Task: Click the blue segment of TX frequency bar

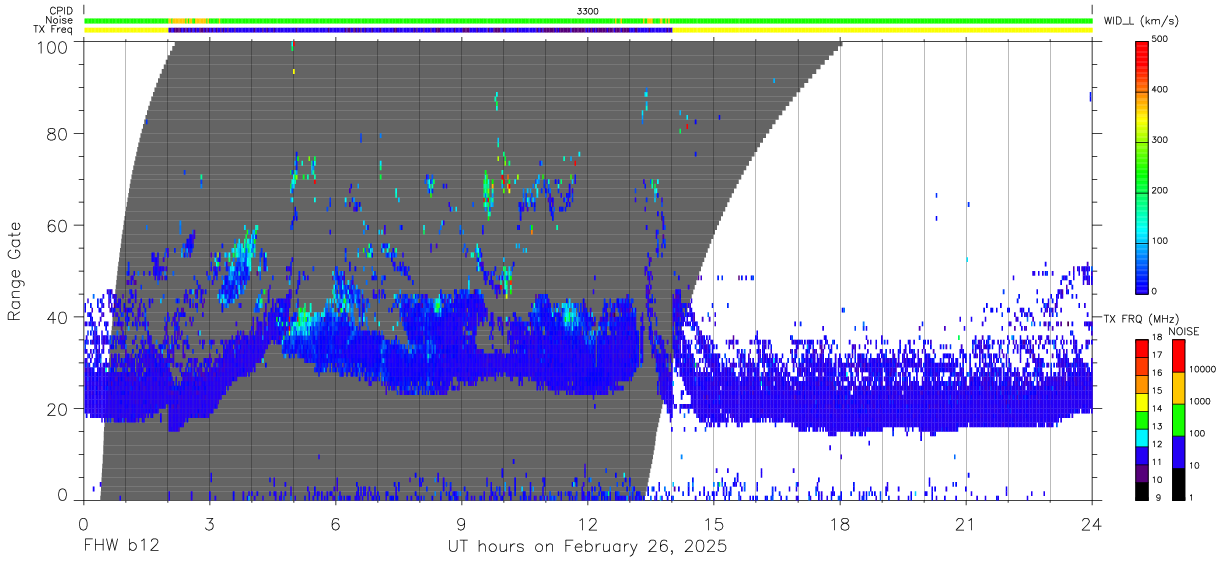Action: click(420, 30)
